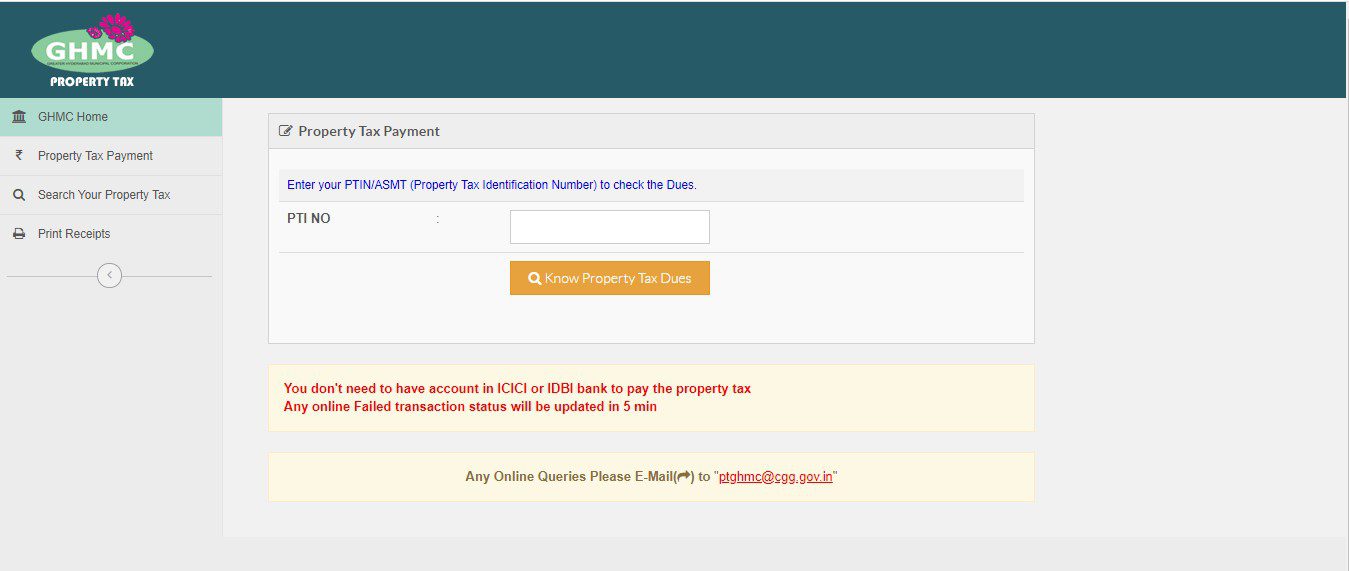Click the edit pencil icon in the panel header

coord(286,131)
